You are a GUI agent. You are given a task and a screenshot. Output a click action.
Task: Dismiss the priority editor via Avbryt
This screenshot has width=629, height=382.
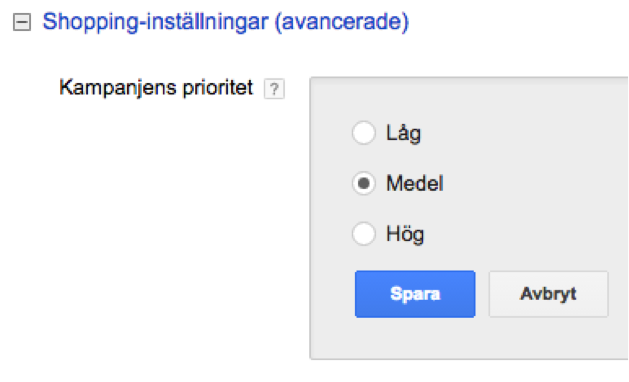coord(548,294)
